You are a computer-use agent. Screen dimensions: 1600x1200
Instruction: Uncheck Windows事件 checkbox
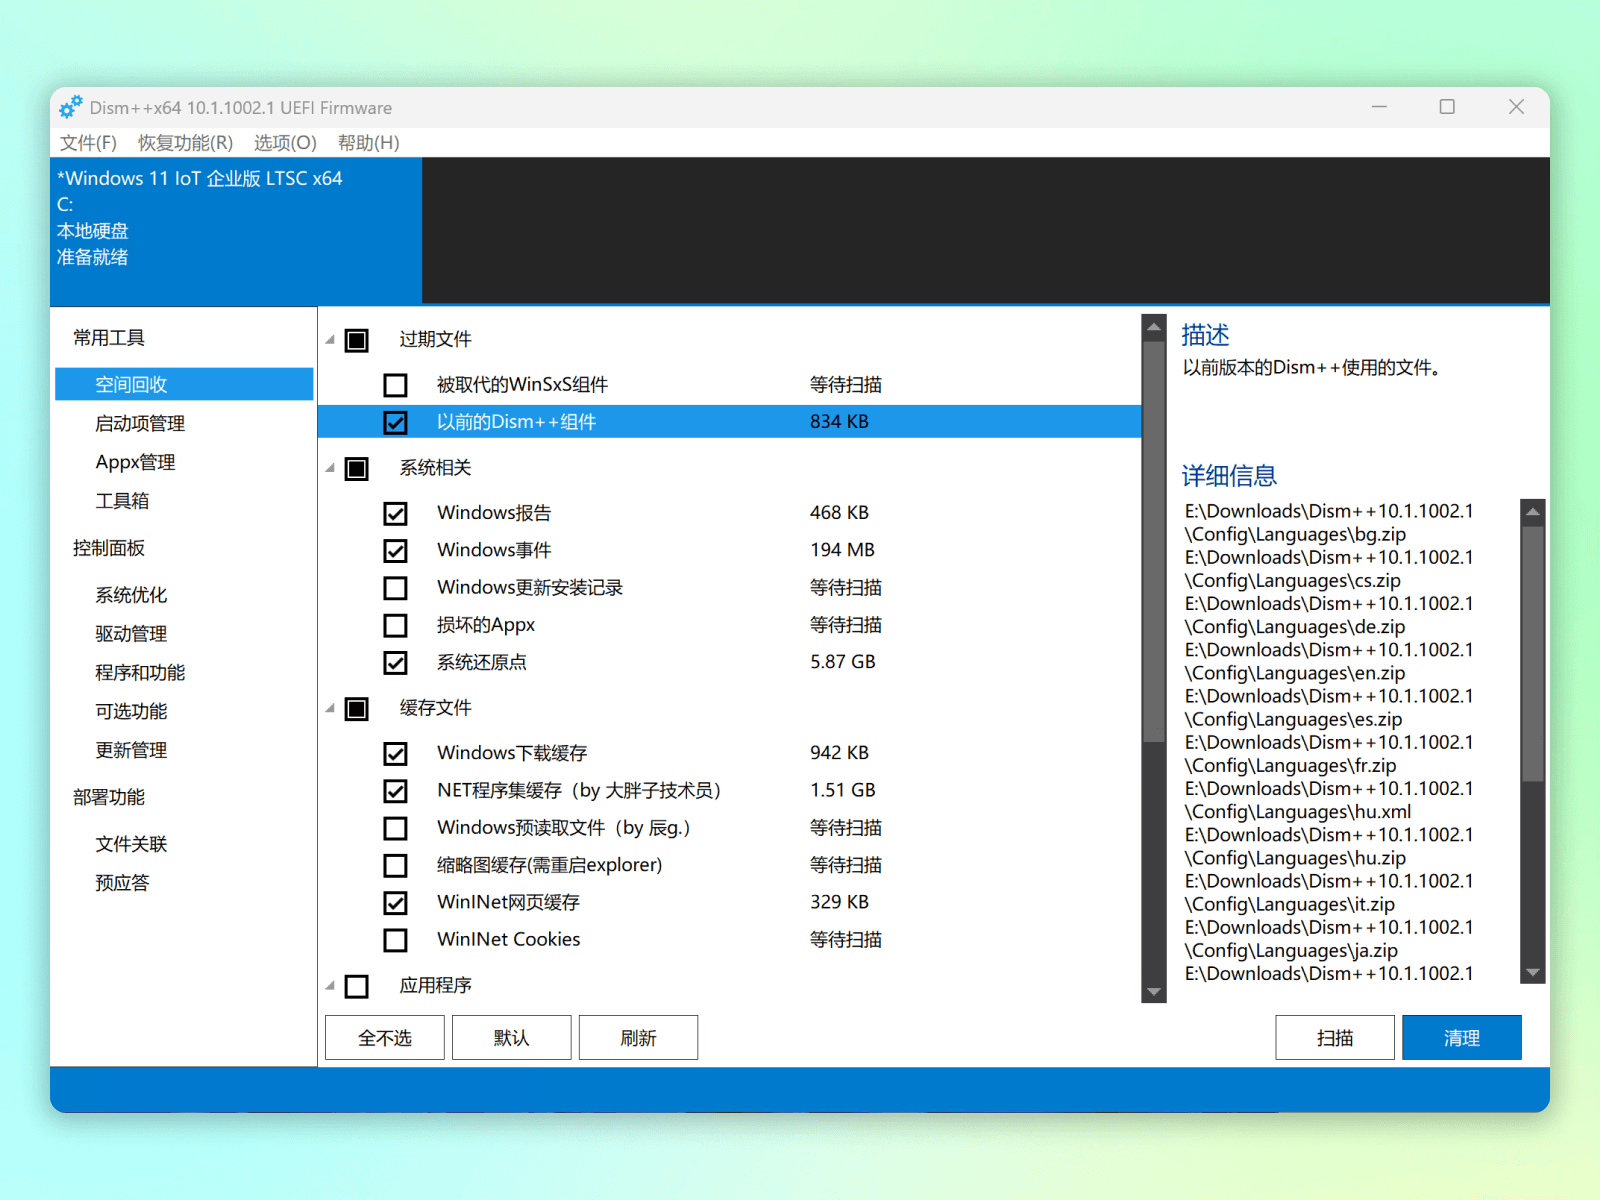pyautogui.click(x=396, y=550)
